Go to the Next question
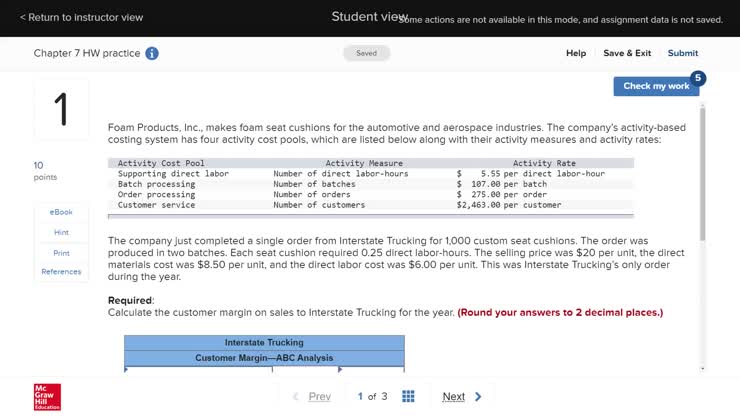740x416 pixels. tap(454, 397)
